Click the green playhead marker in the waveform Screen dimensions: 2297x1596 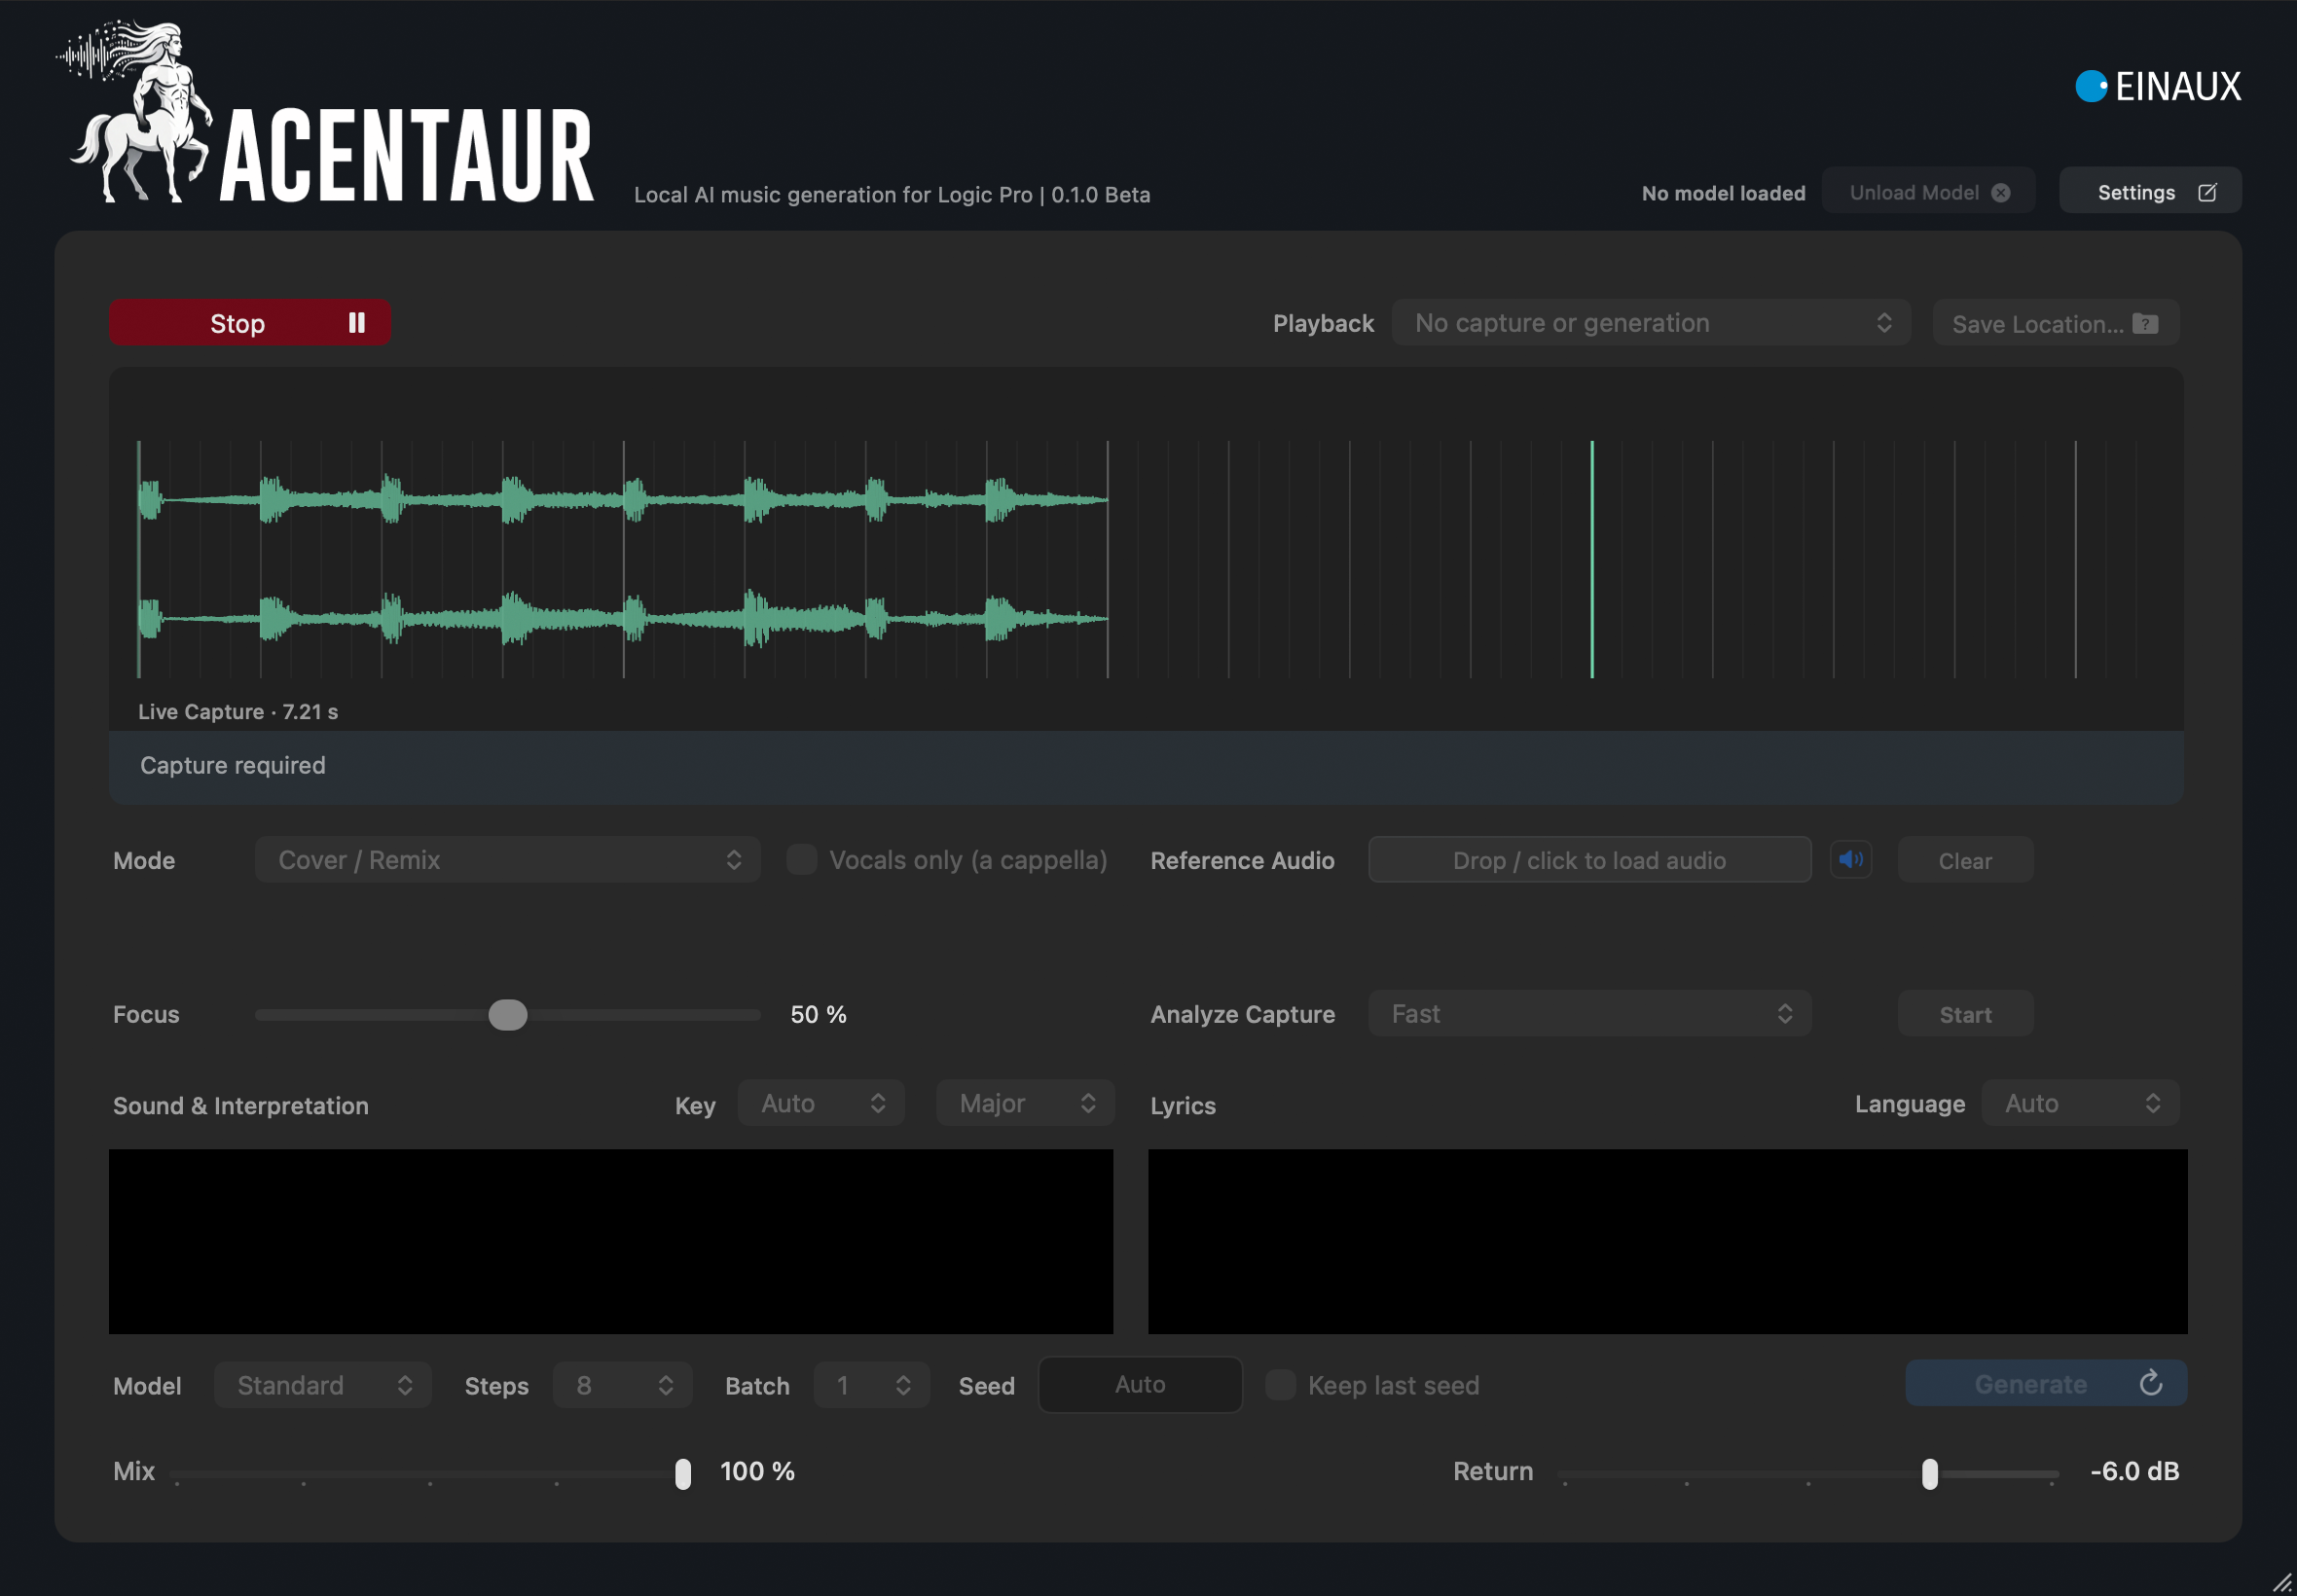point(1593,559)
